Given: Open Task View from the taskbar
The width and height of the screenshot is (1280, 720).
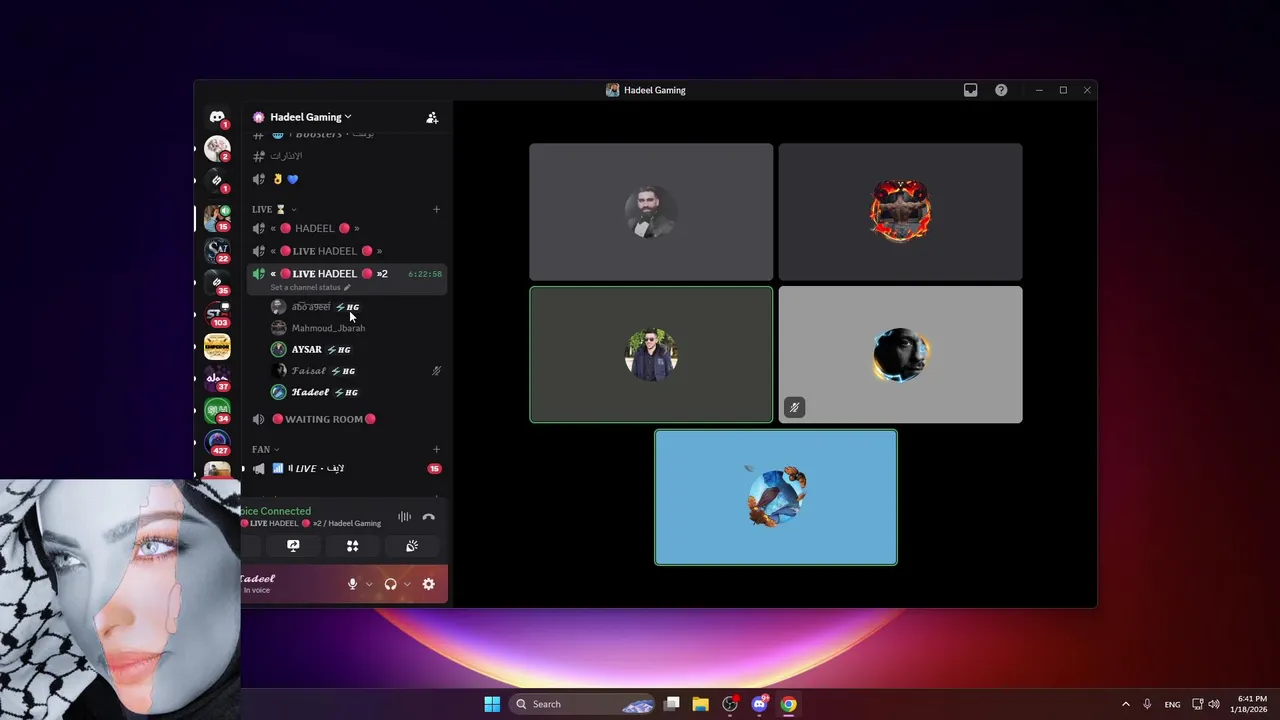Looking at the screenshot, I should (672, 704).
